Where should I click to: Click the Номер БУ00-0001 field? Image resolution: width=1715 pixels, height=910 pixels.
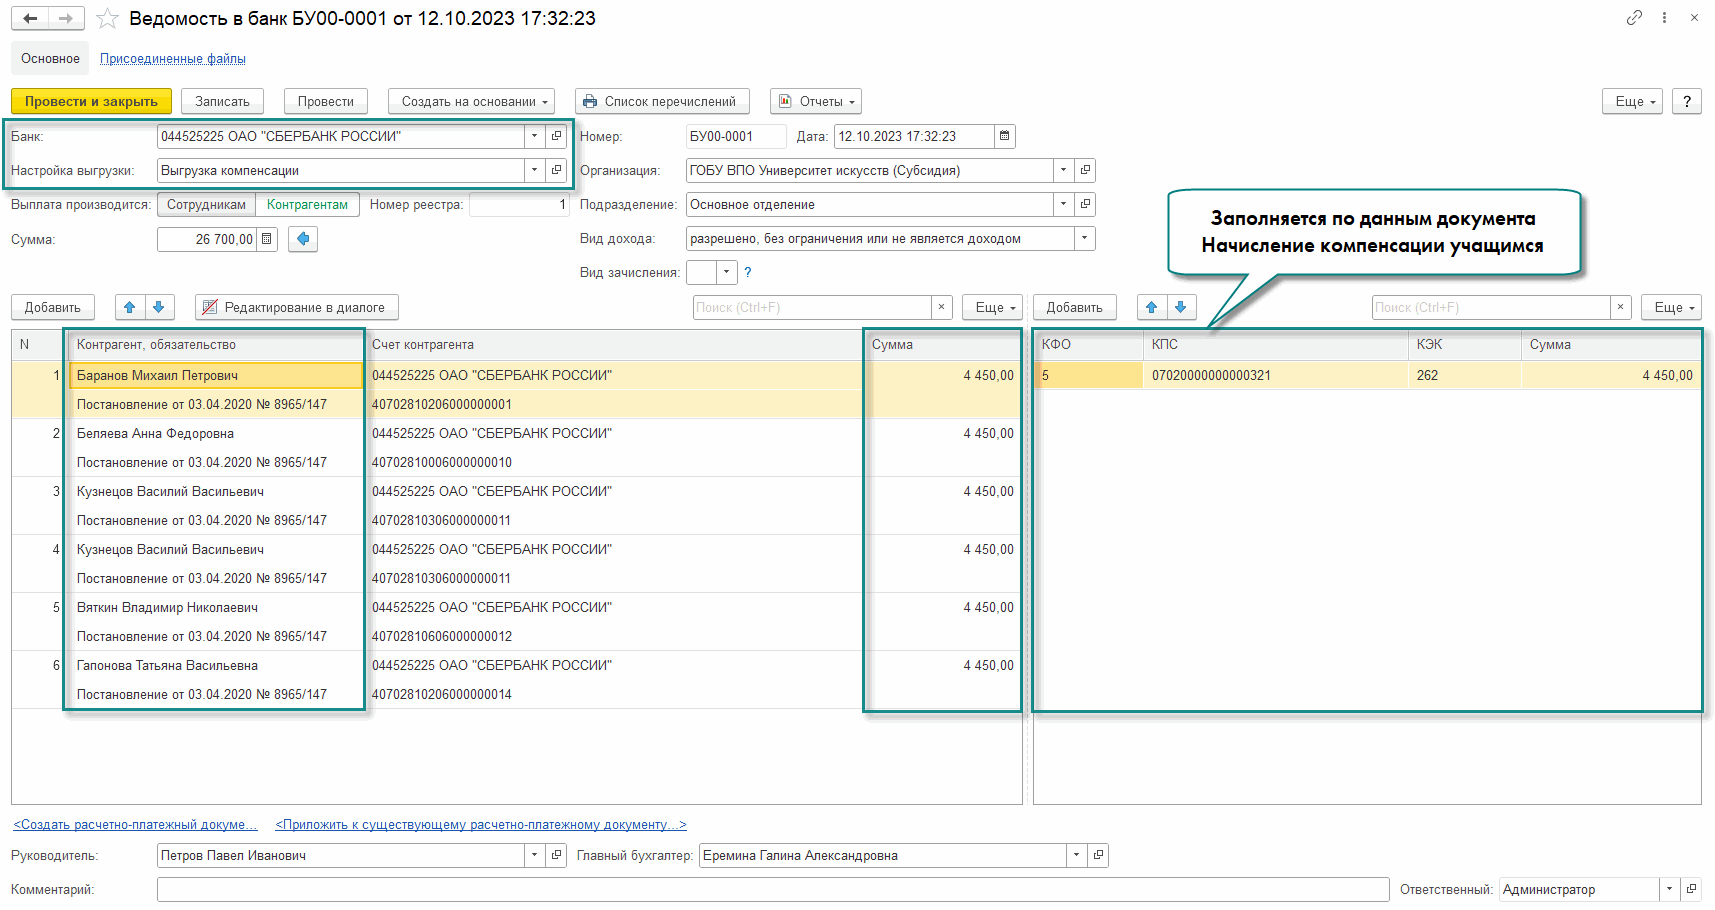(736, 136)
